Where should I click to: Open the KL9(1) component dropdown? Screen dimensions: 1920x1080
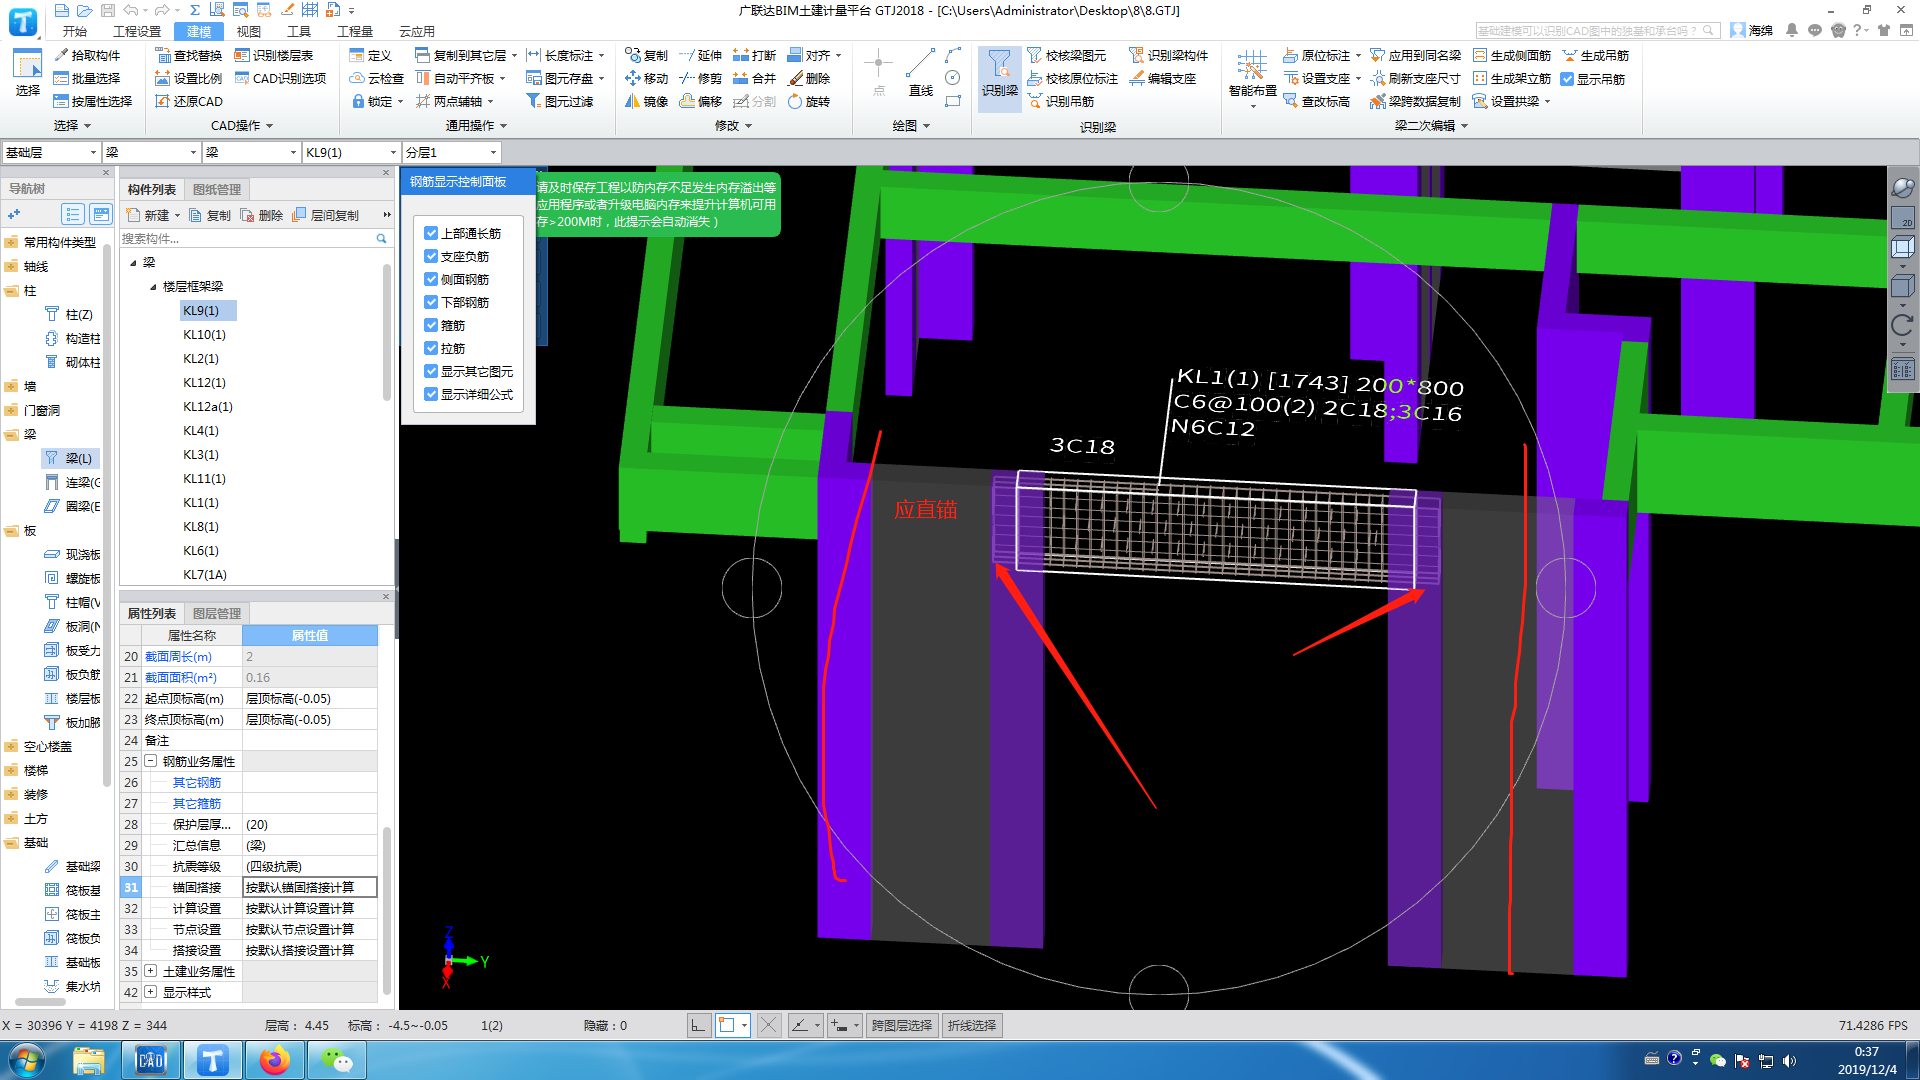[x=351, y=152]
